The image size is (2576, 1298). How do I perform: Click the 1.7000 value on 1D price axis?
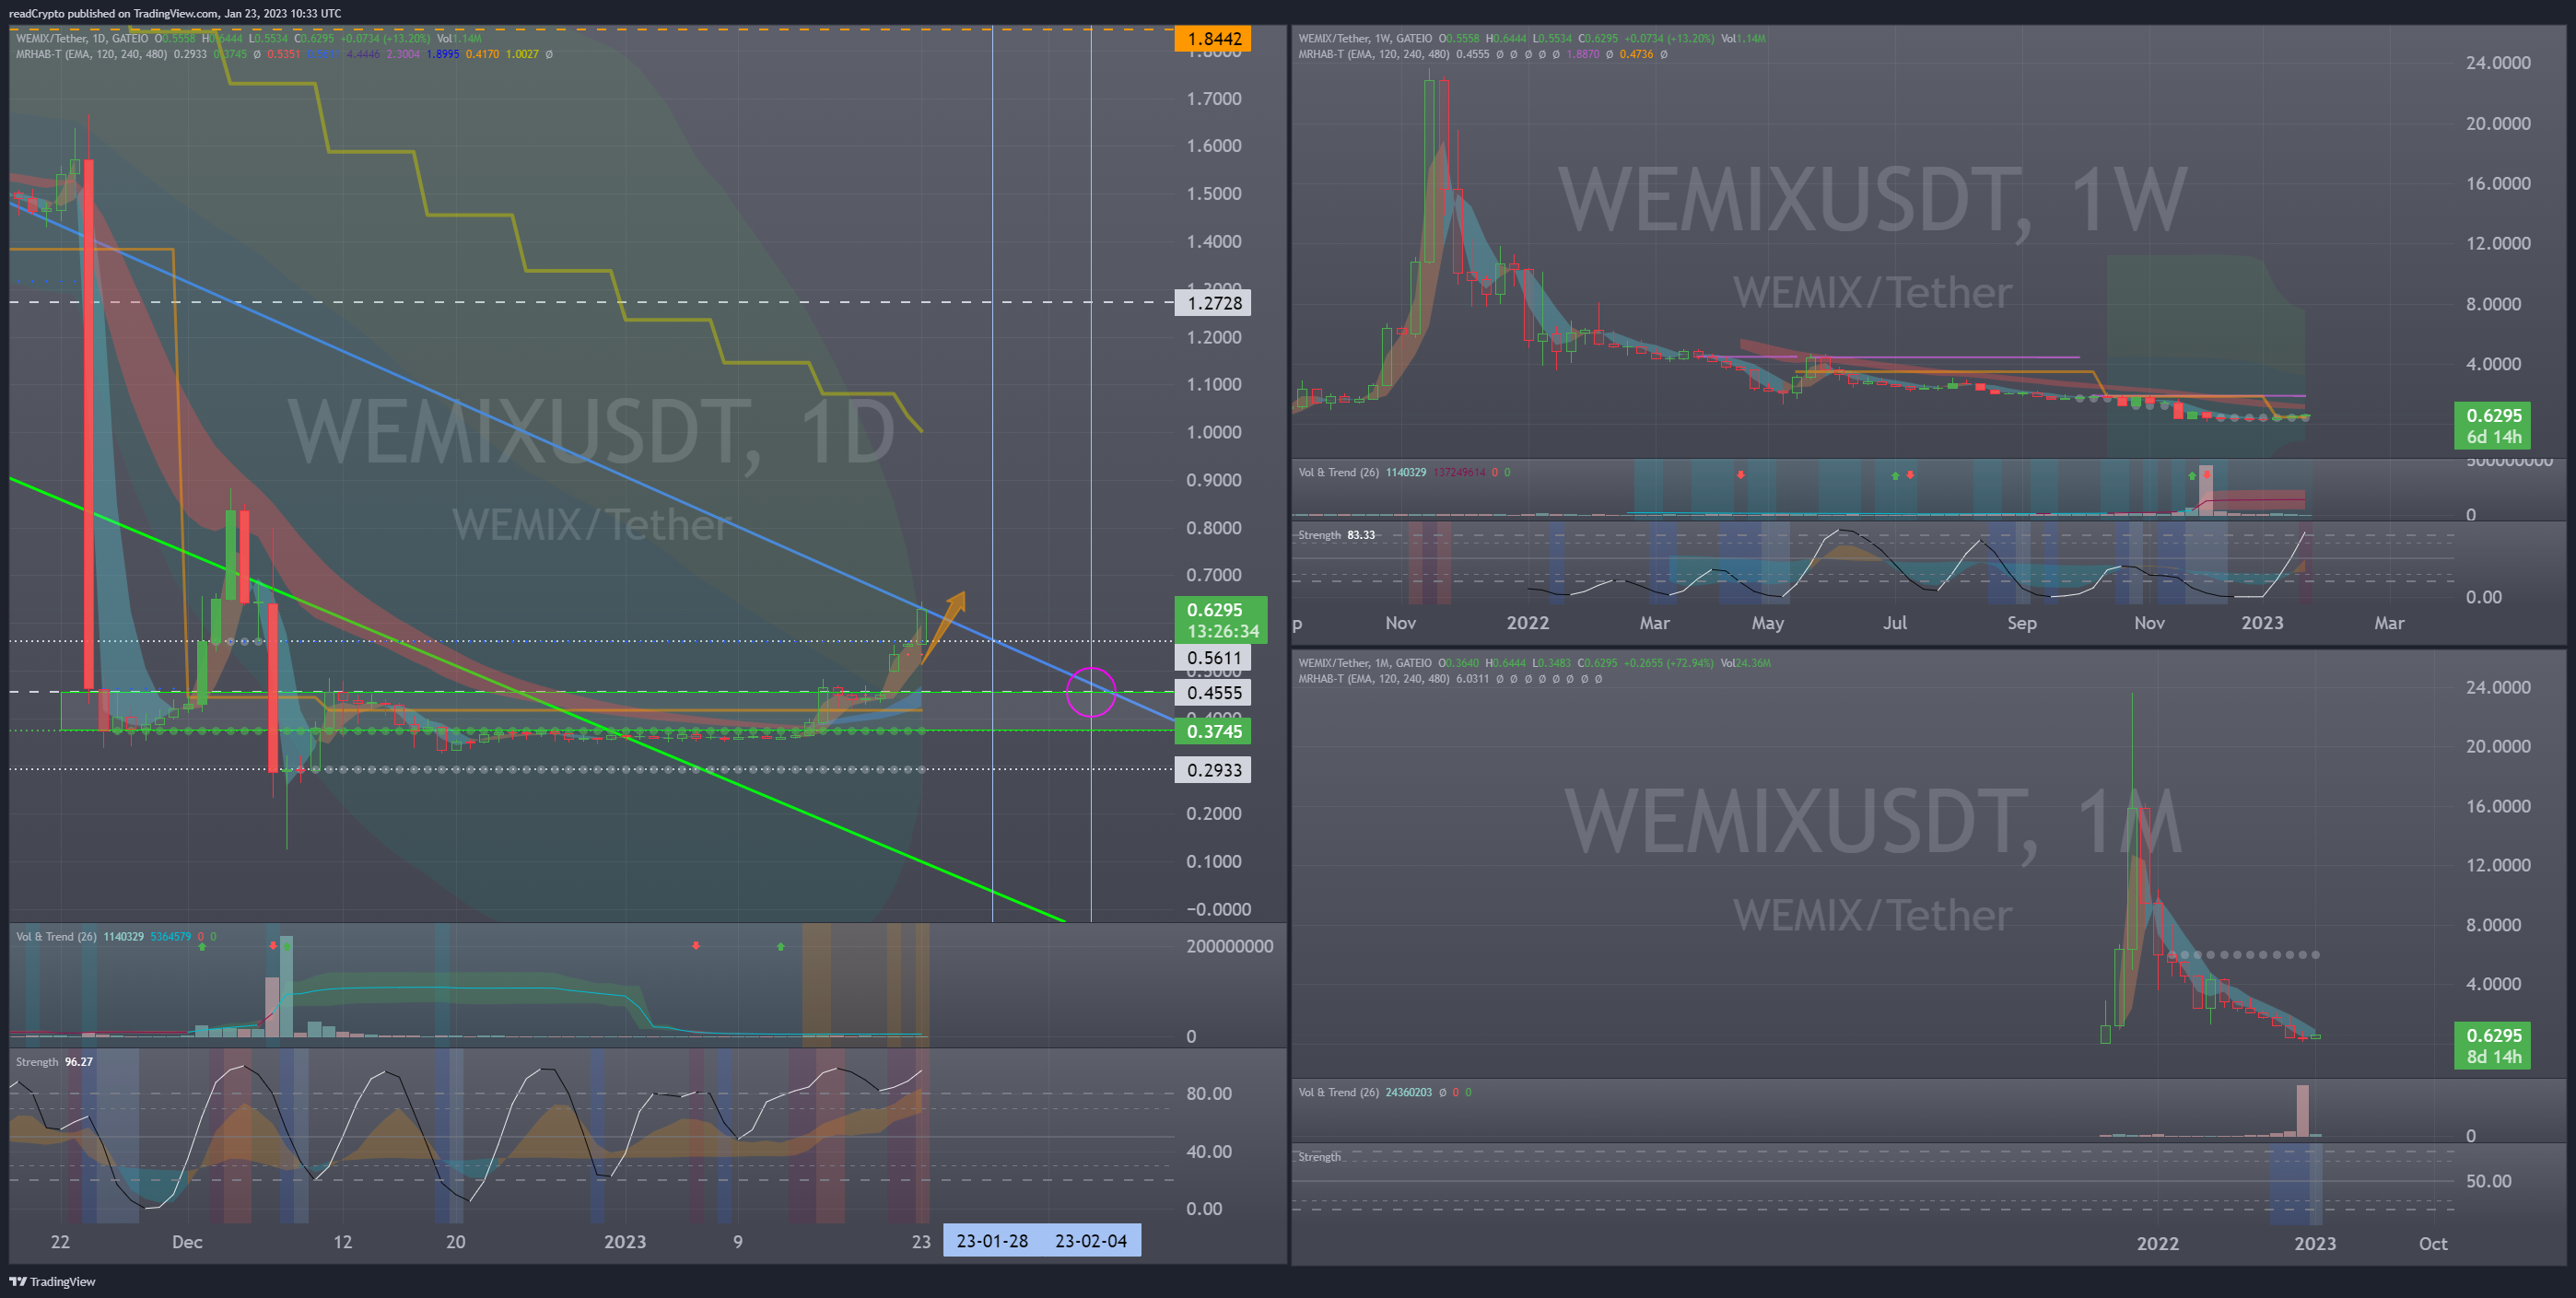pyautogui.click(x=1213, y=98)
